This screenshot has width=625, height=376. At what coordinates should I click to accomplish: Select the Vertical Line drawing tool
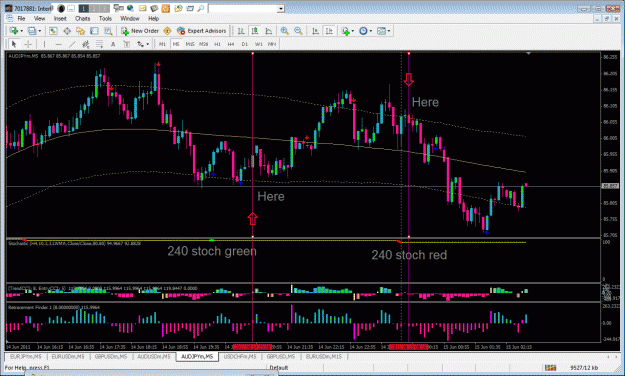pyautogui.click(x=44, y=44)
